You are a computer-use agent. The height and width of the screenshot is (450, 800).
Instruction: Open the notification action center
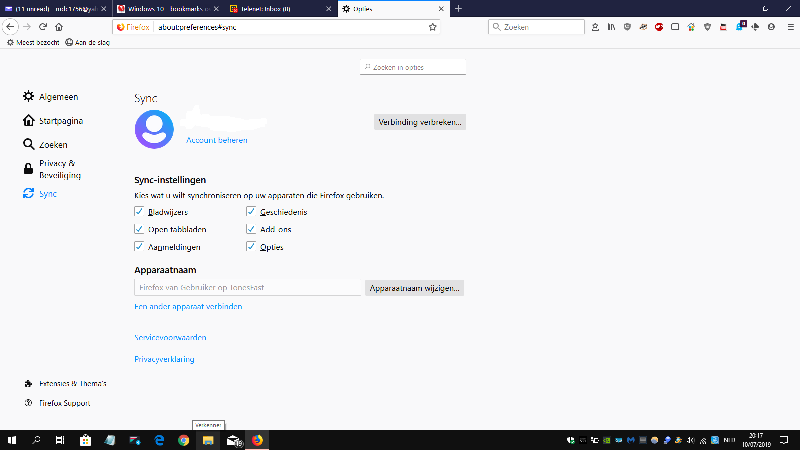pos(784,440)
